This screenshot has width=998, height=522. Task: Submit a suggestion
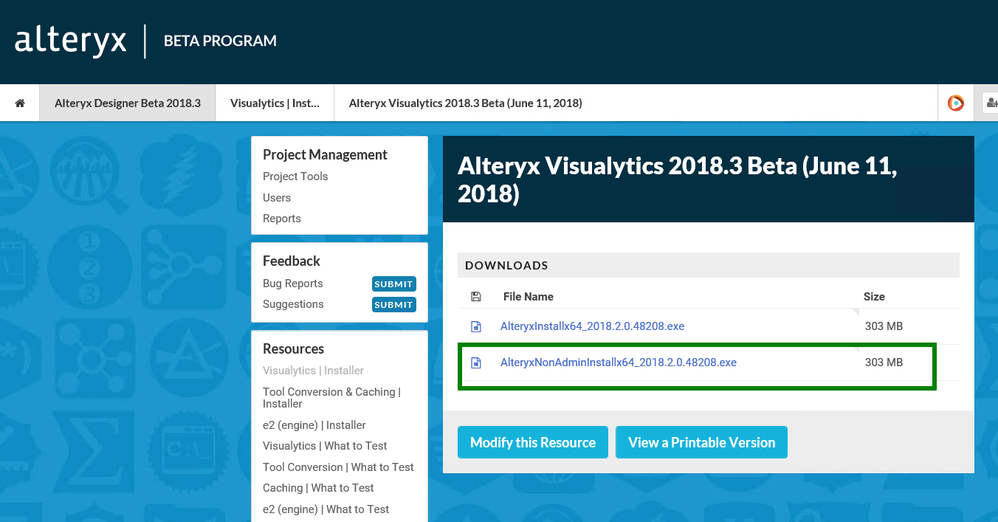pyautogui.click(x=393, y=305)
